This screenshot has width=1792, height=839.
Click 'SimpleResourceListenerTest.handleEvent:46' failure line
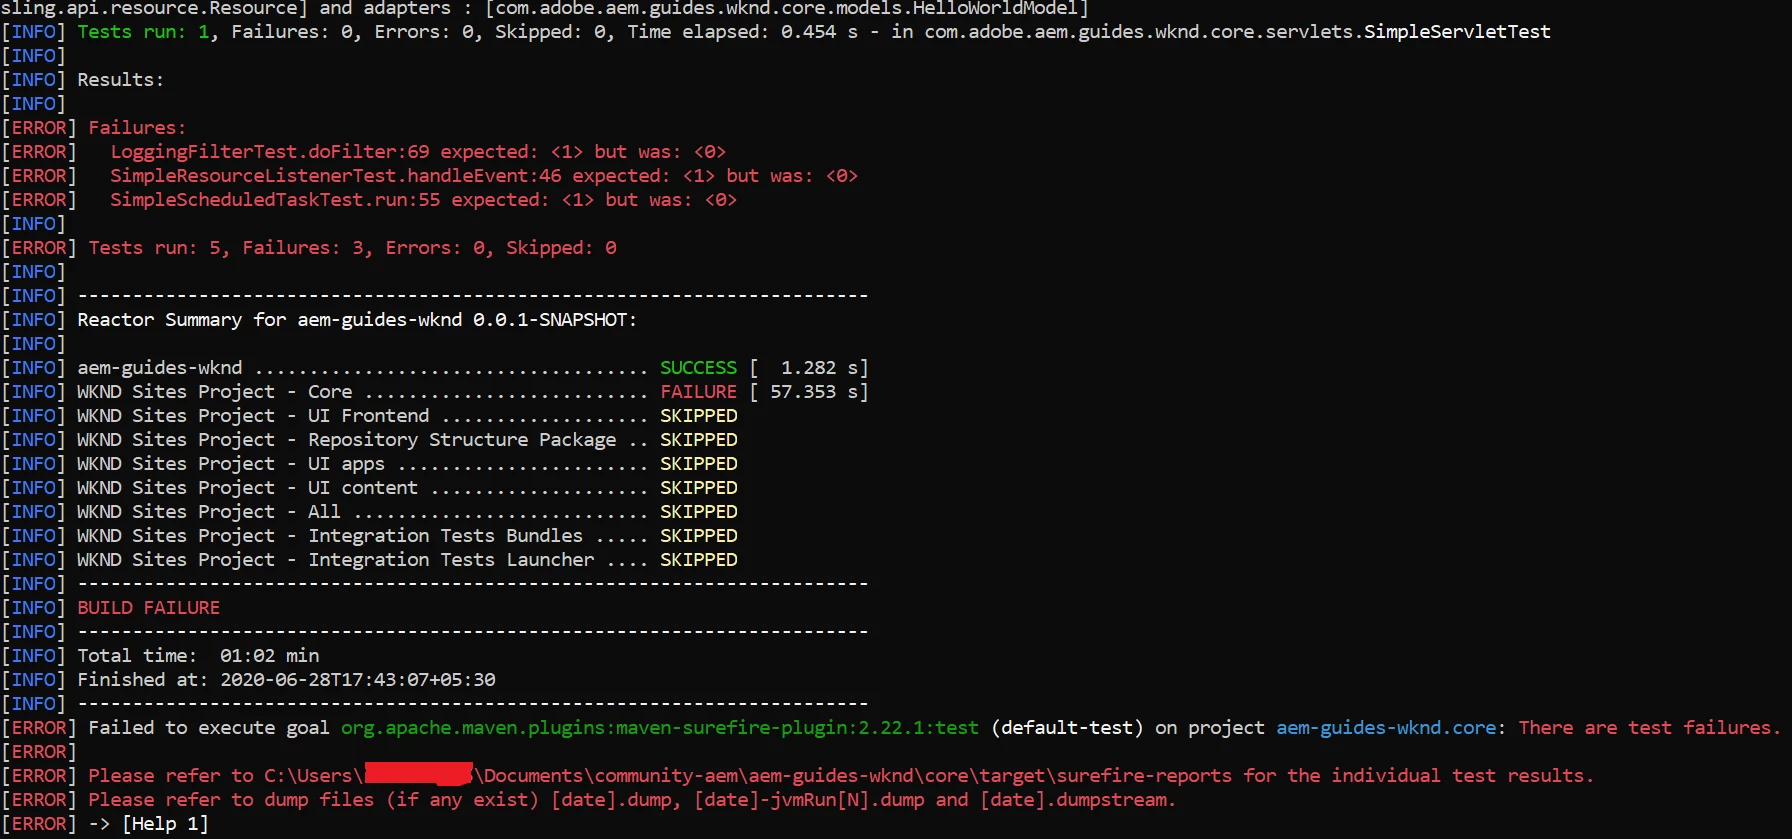484,176
